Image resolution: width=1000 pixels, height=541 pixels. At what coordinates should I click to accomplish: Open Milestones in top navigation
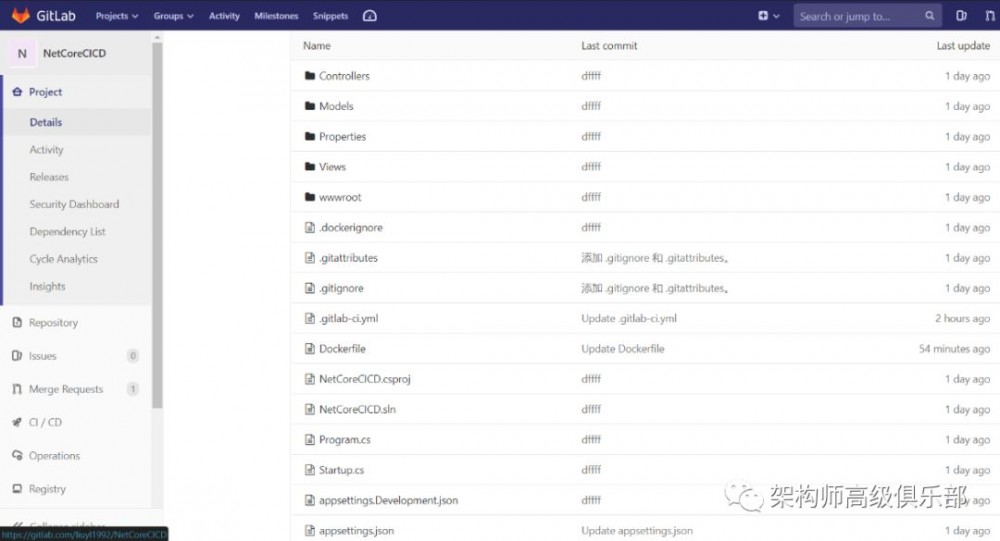(276, 16)
